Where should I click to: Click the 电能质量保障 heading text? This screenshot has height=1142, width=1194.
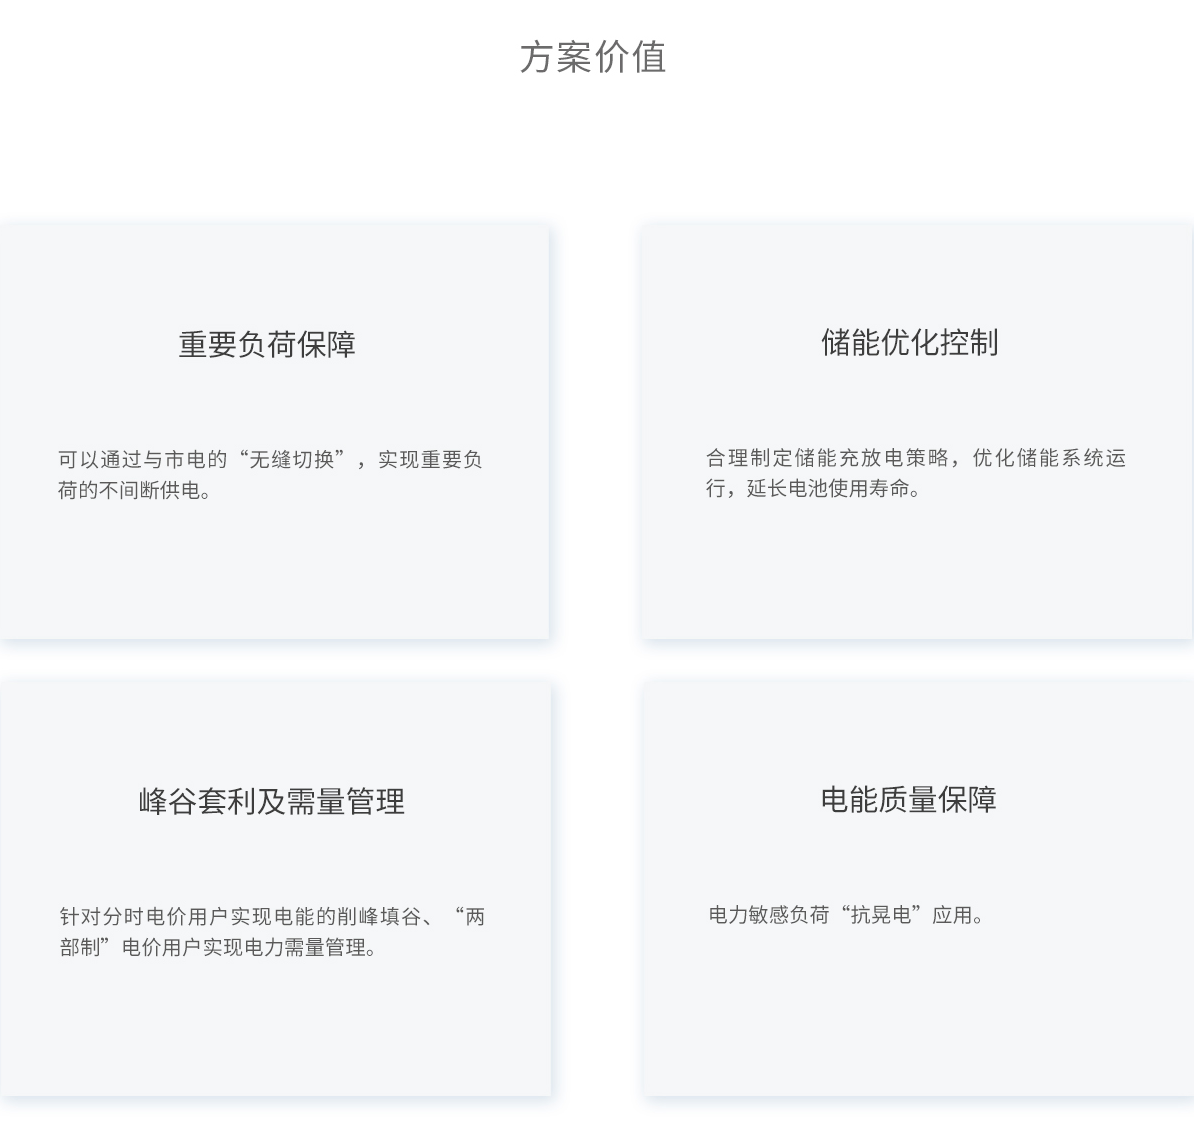click(911, 799)
